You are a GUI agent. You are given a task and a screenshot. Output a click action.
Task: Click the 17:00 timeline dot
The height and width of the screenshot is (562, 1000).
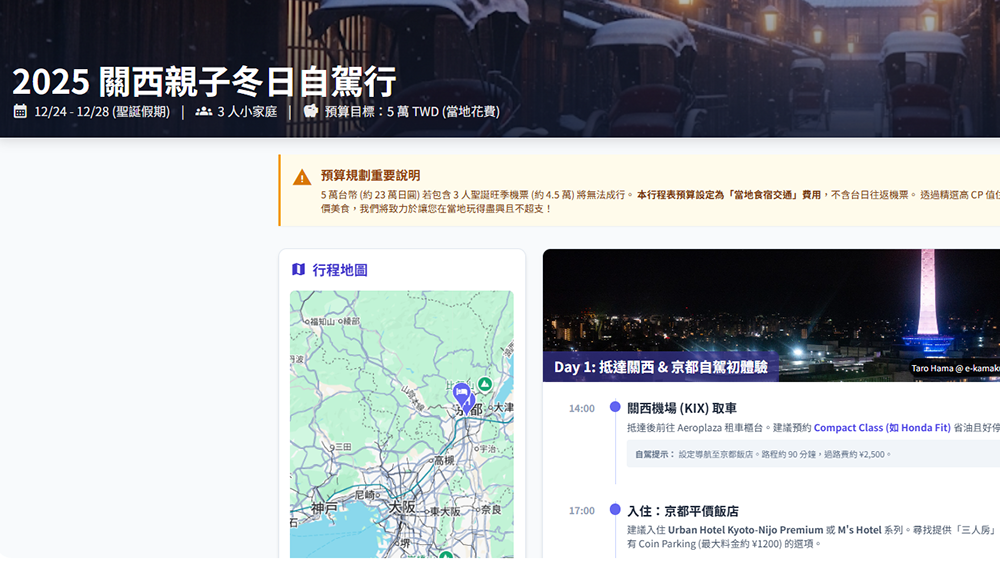615,510
